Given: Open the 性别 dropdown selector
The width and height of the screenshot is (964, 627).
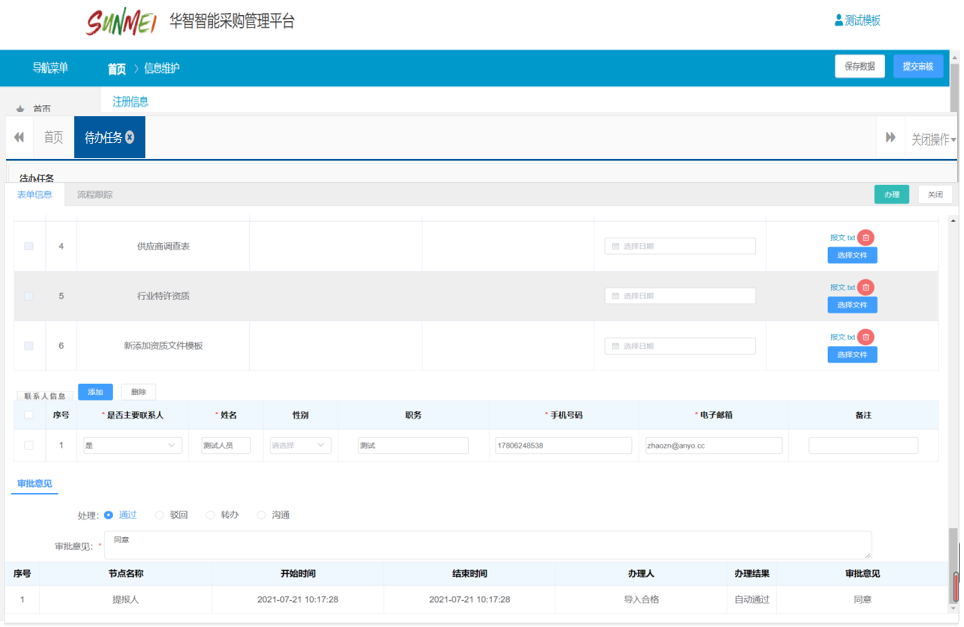Looking at the screenshot, I should pos(300,445).
